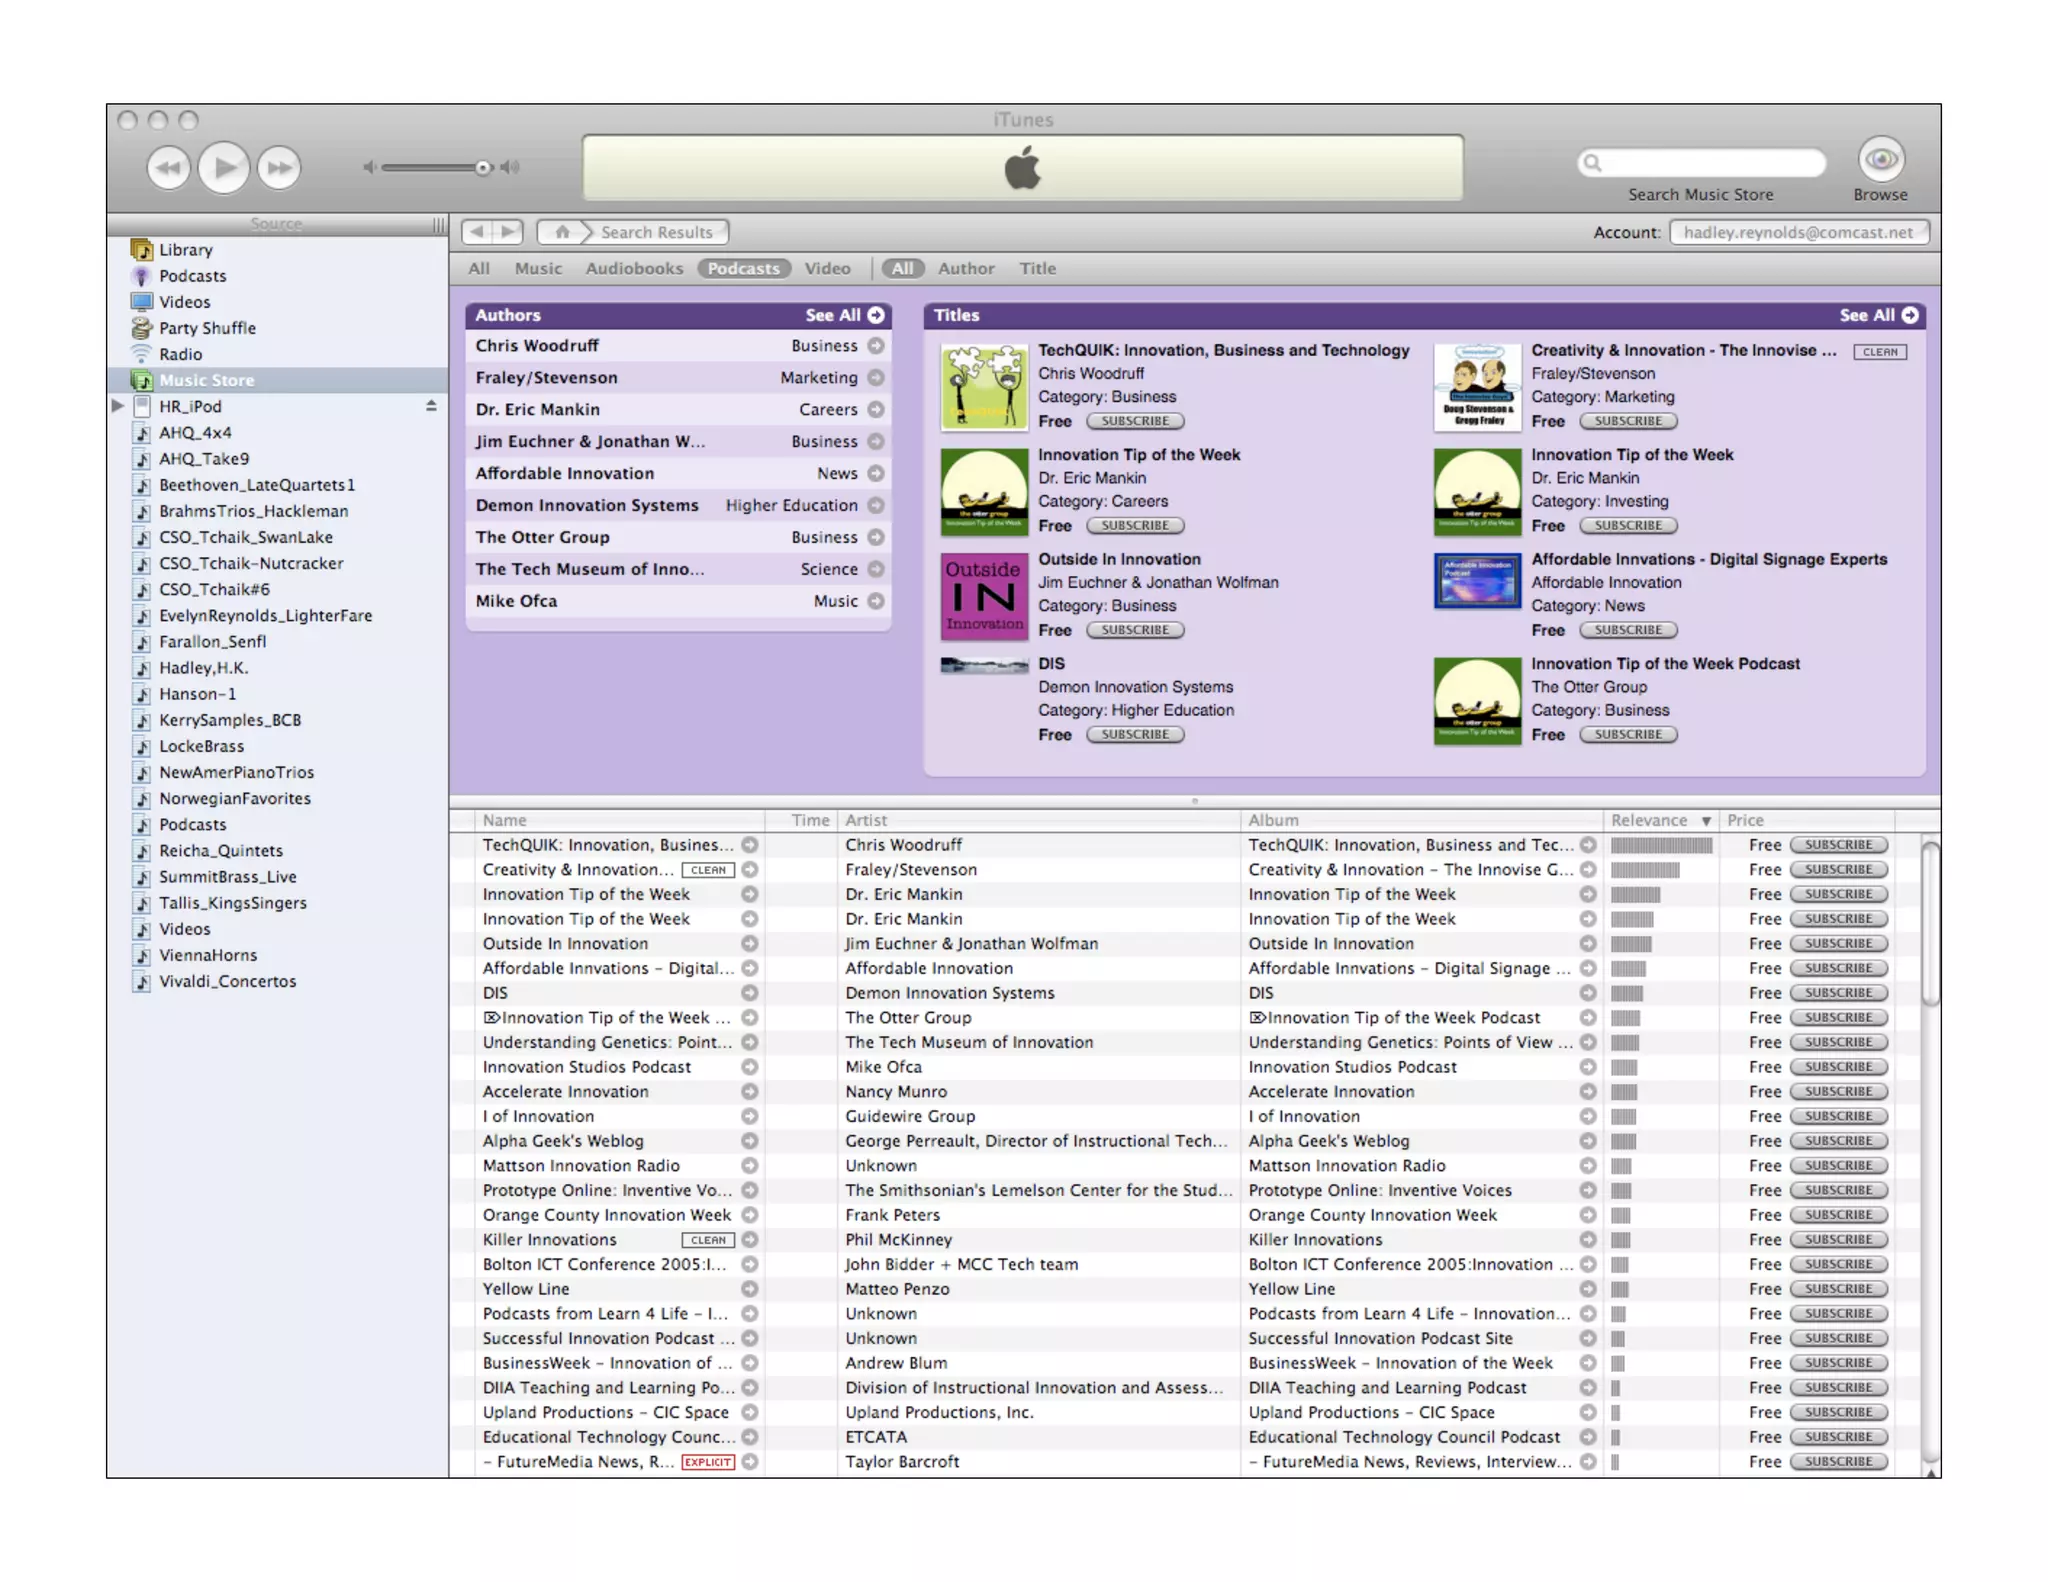
Task: Select the Podcasts search filter
Action: (743, 268)
